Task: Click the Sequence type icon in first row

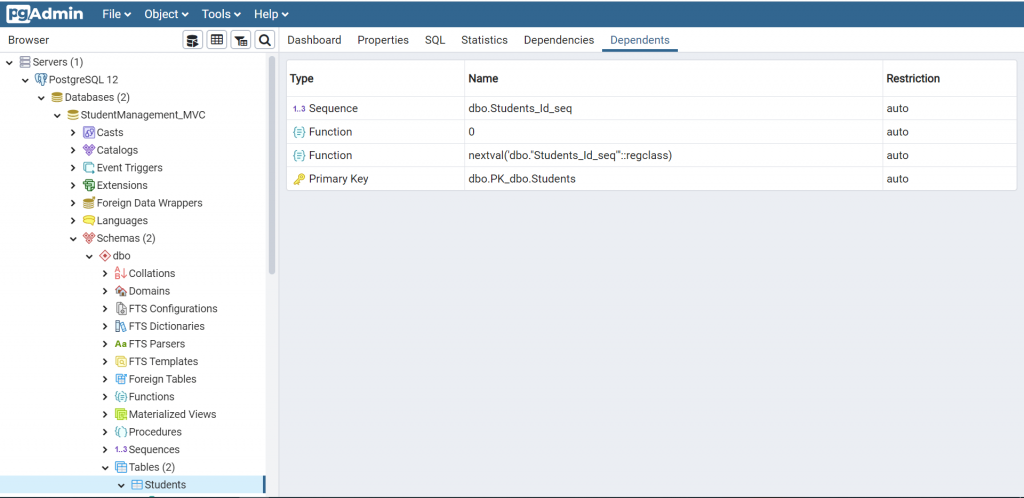Action: point(298,108)
